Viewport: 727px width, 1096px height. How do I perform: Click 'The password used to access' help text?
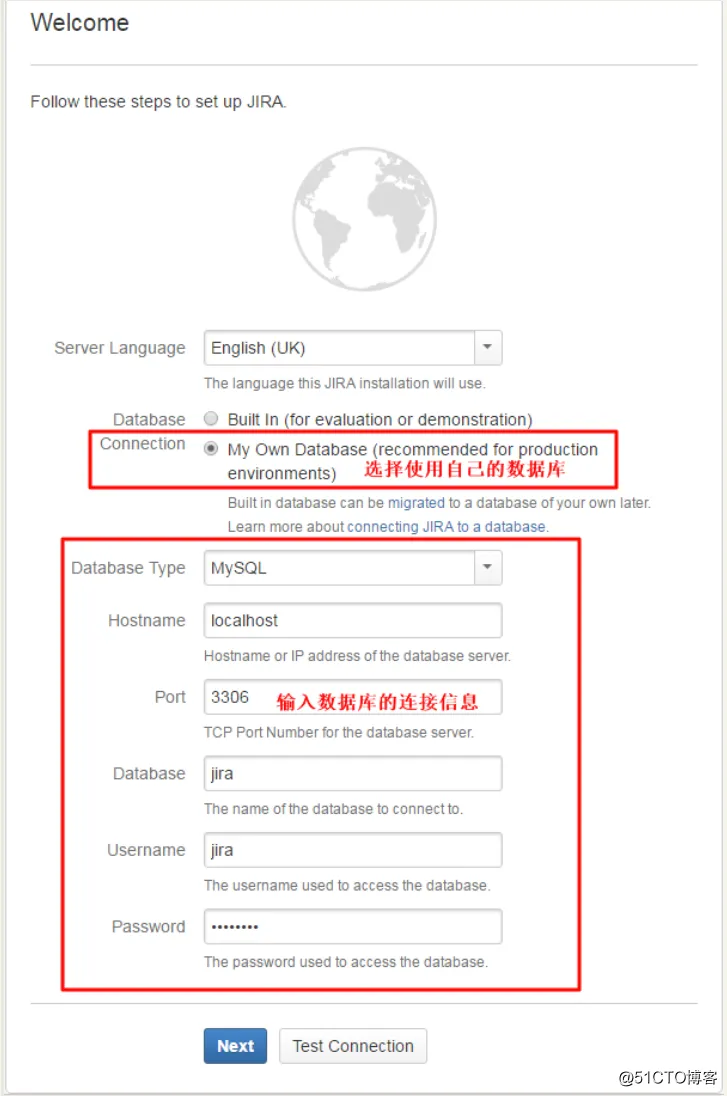coord(346,962)
